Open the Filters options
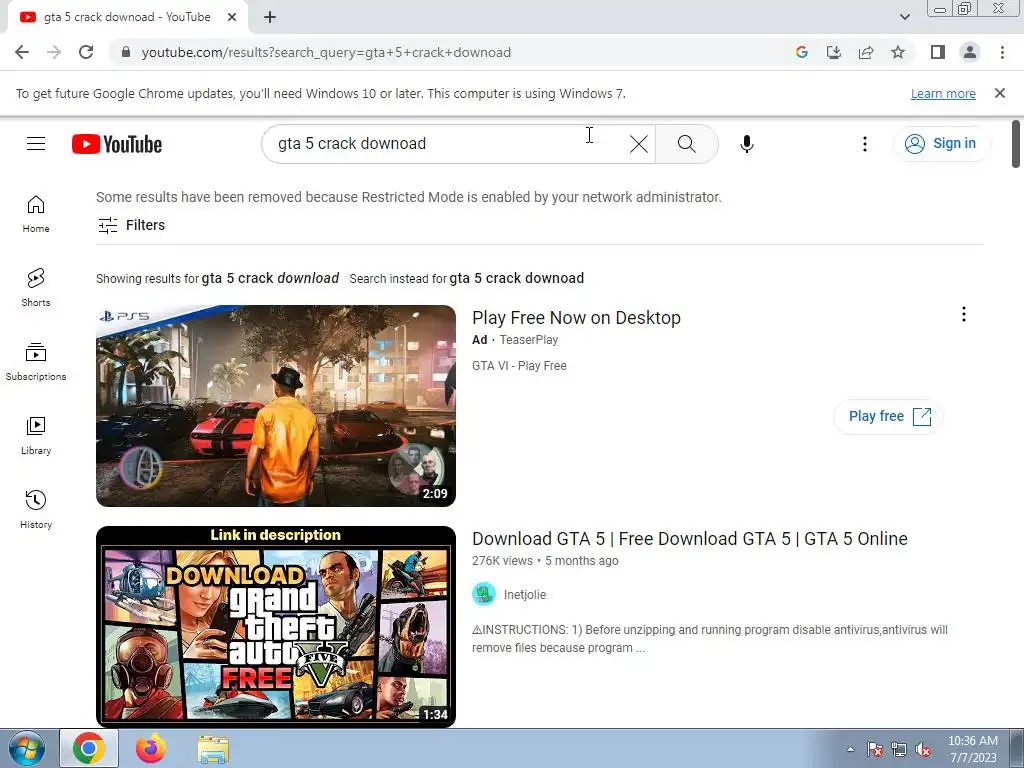 tap(131, 225)
